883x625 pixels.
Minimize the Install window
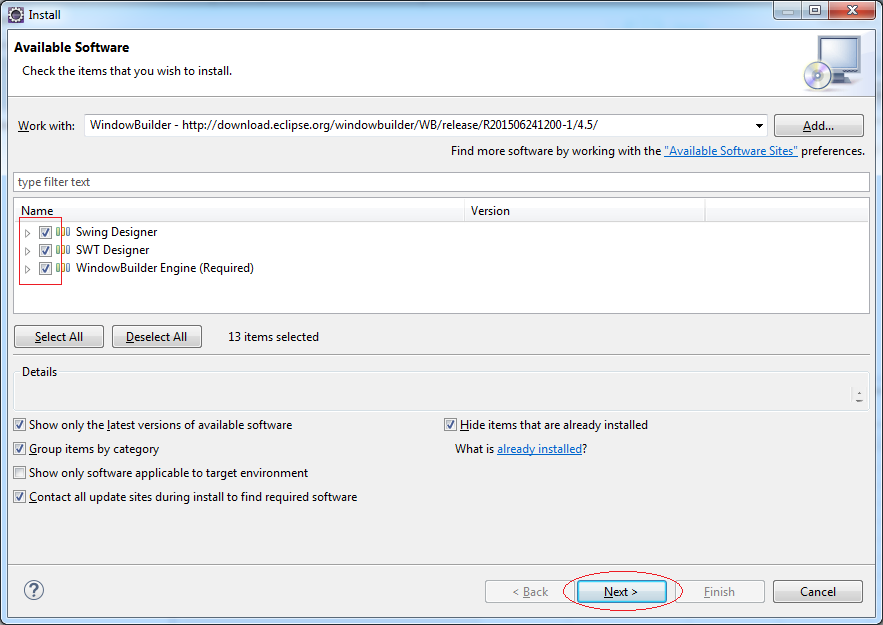pos(788,10)
